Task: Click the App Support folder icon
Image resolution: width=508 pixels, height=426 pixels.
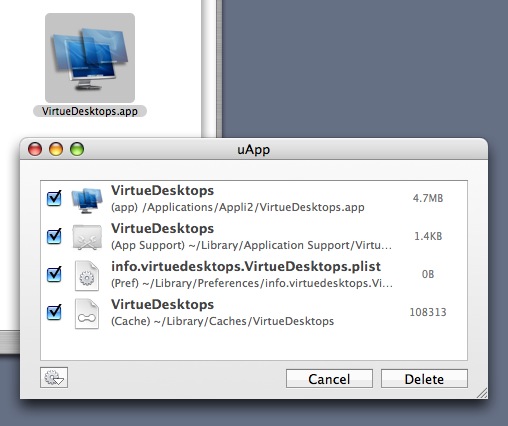Action: click(87, 237)
